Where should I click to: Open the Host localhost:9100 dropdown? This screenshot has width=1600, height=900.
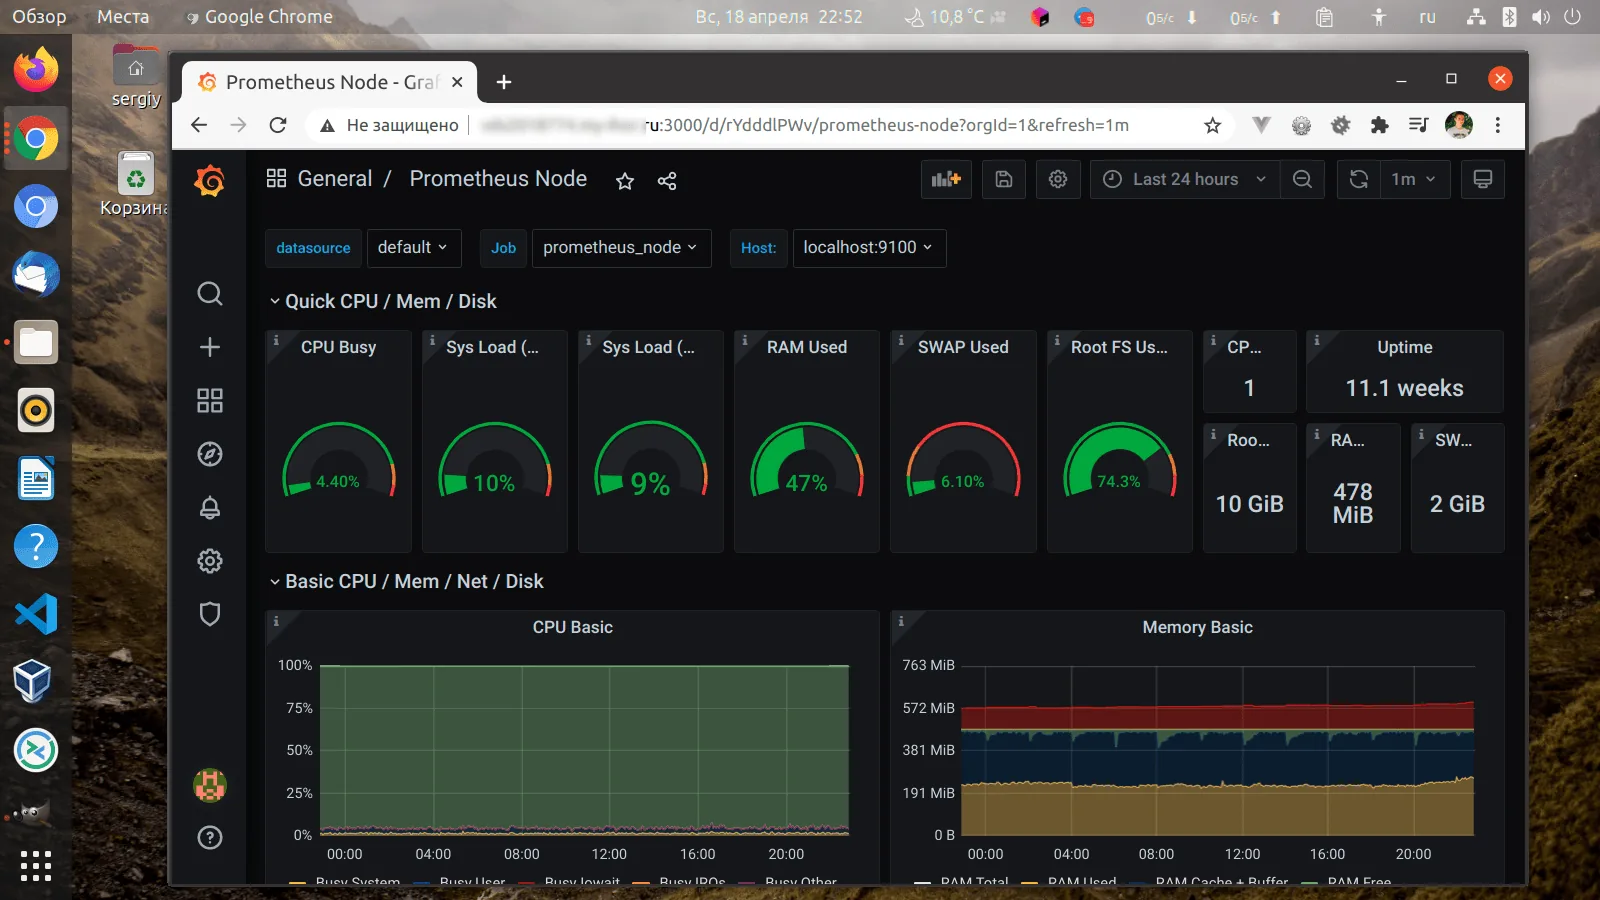[x=868, y=248]
